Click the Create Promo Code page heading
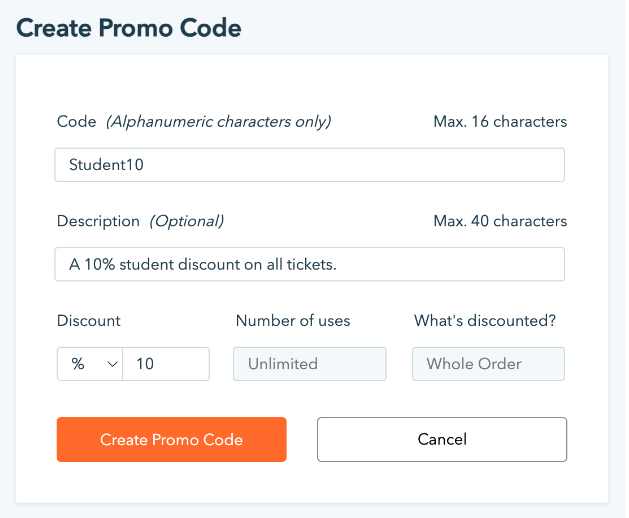 (129, 28)
